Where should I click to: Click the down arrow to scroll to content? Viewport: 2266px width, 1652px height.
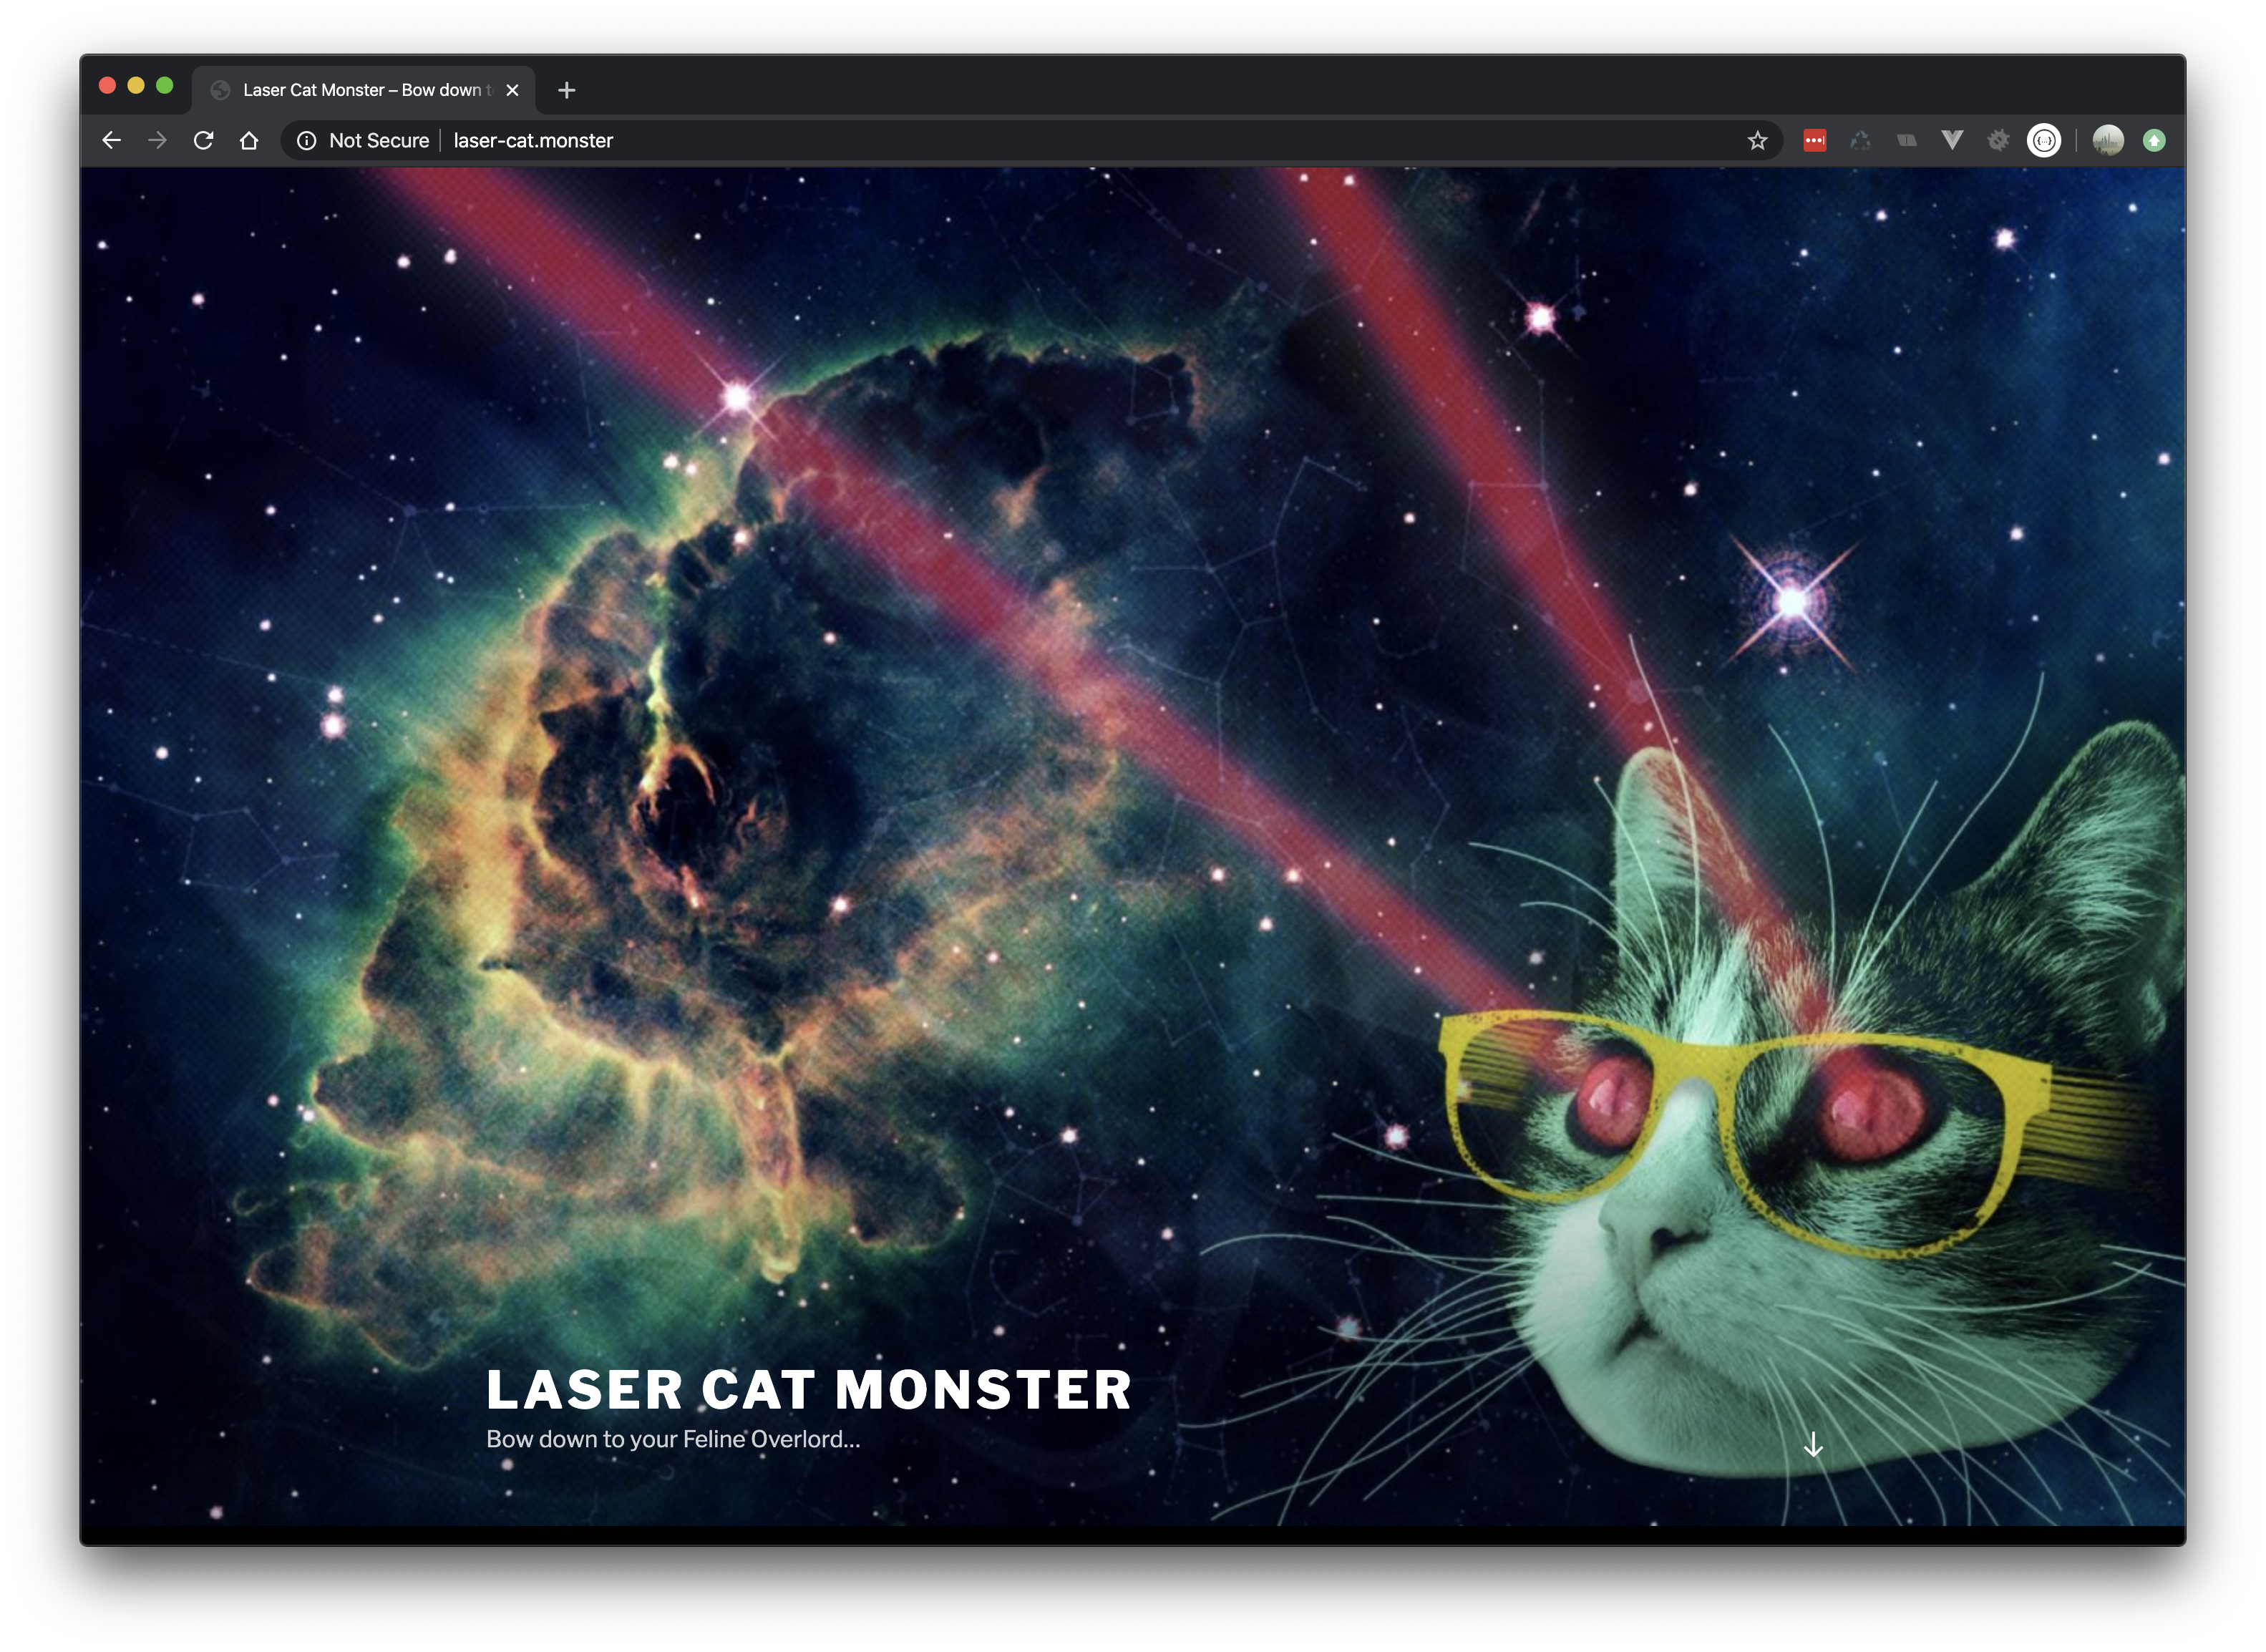pyautogui.click(x=1813, y=1444)
